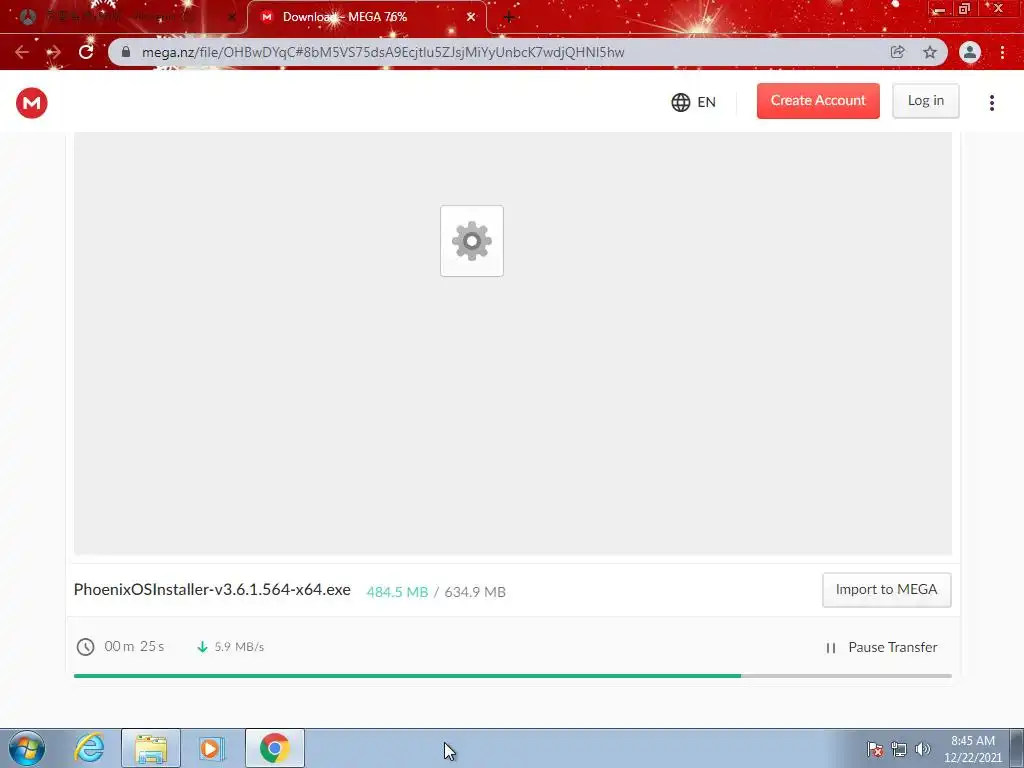Click the Log in button
Screen dimensions: 1024x768
coord(925,101)
